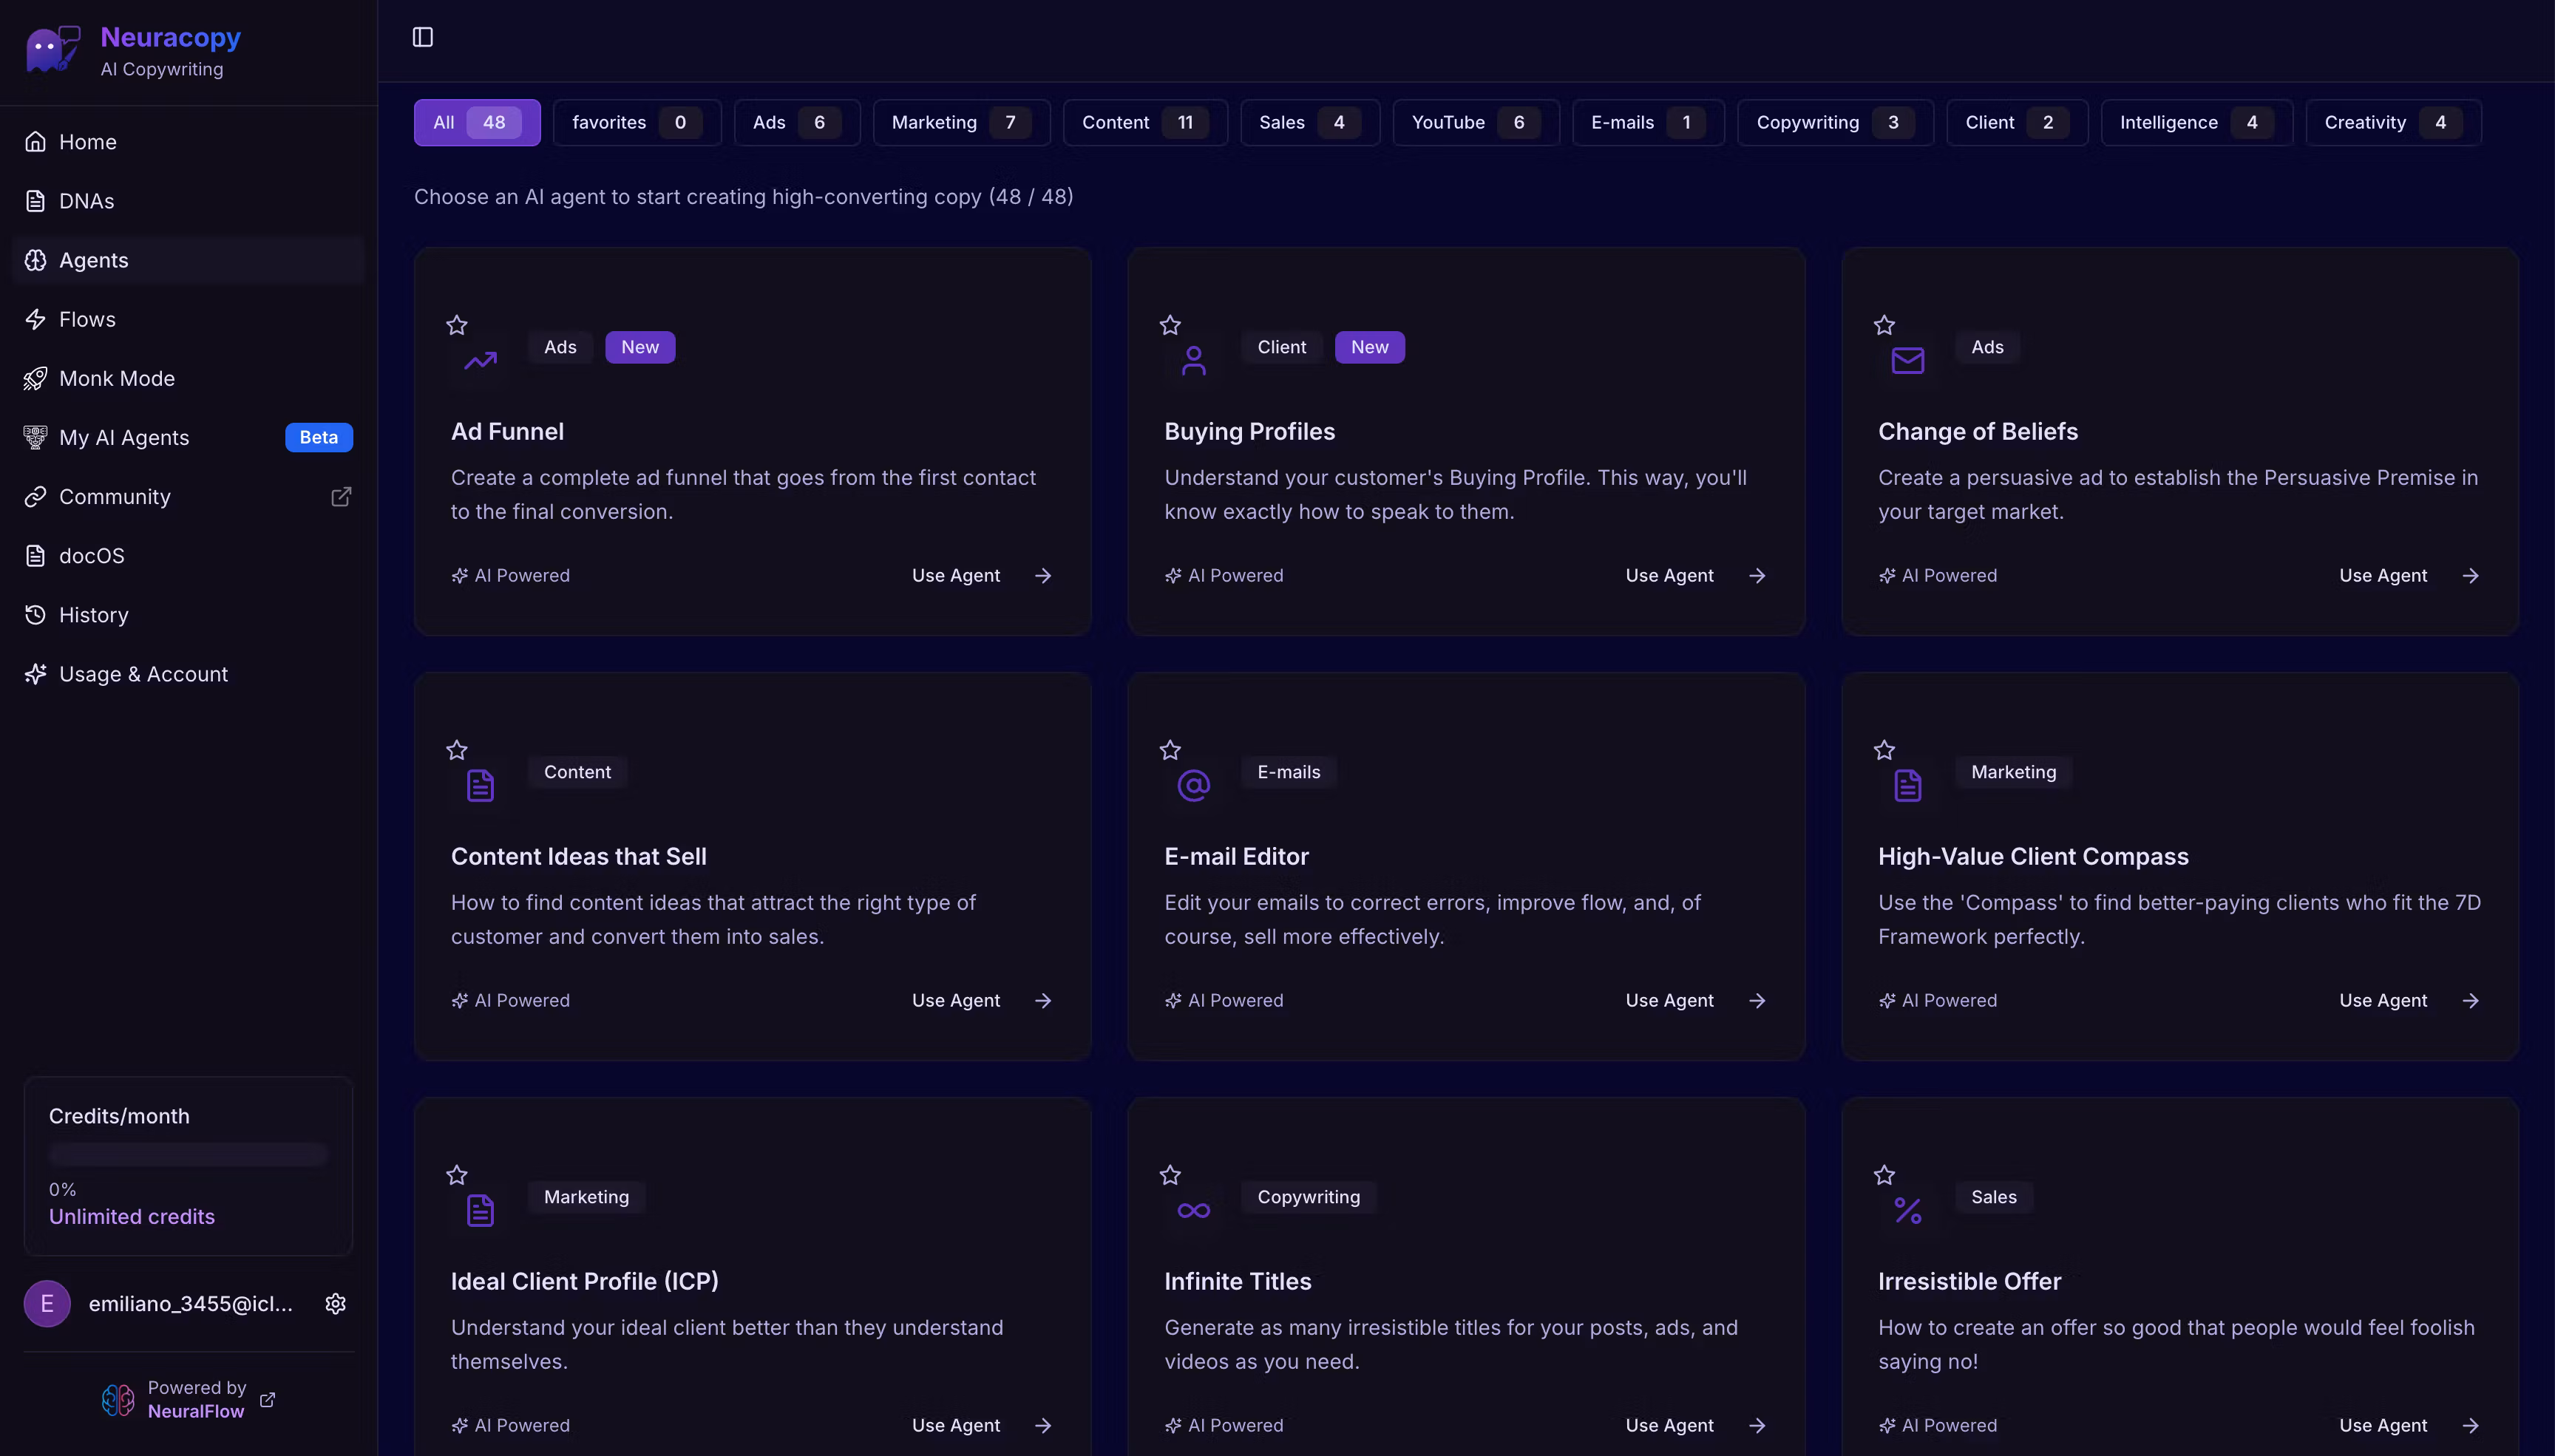The width and height of the screenshot is (2555, 1456).
Task: Open Monk Mode from sidebar
Action: (117, 378)
